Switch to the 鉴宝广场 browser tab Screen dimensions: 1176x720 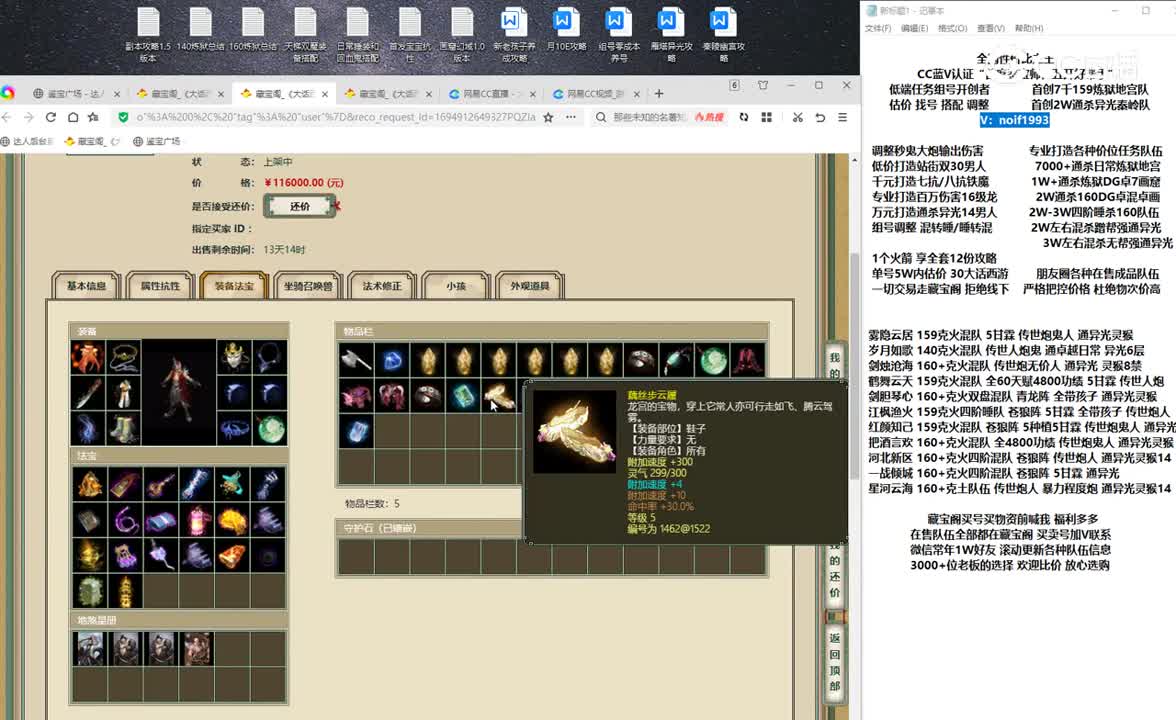pyautogui.click(x=76, y=94)
